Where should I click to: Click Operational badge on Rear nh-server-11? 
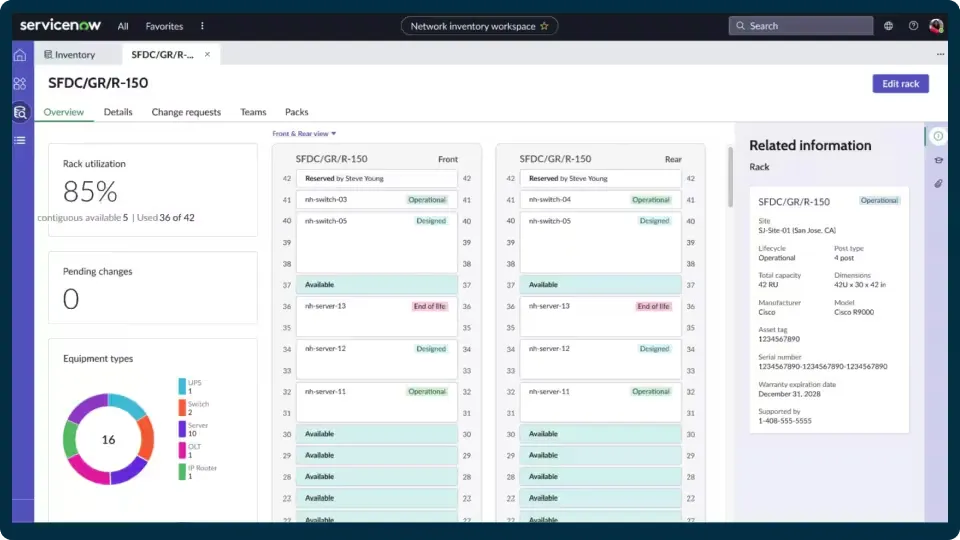pyautogui.click(x=651, y=391)
